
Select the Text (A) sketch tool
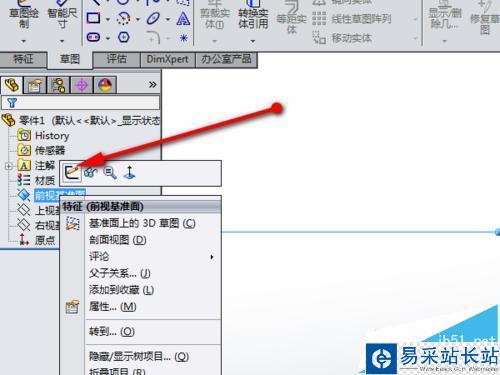coord(183,18)
